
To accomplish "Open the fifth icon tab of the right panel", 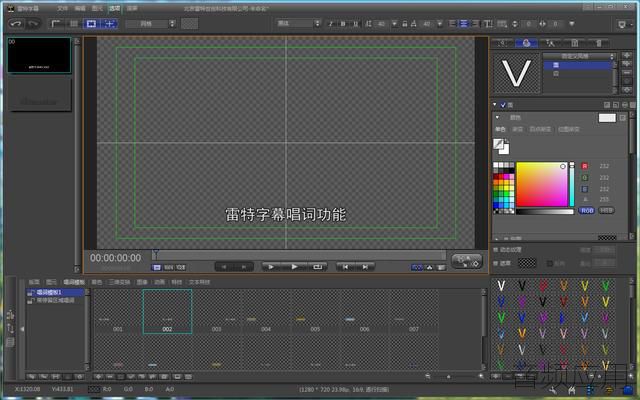I will click(598, 43).
